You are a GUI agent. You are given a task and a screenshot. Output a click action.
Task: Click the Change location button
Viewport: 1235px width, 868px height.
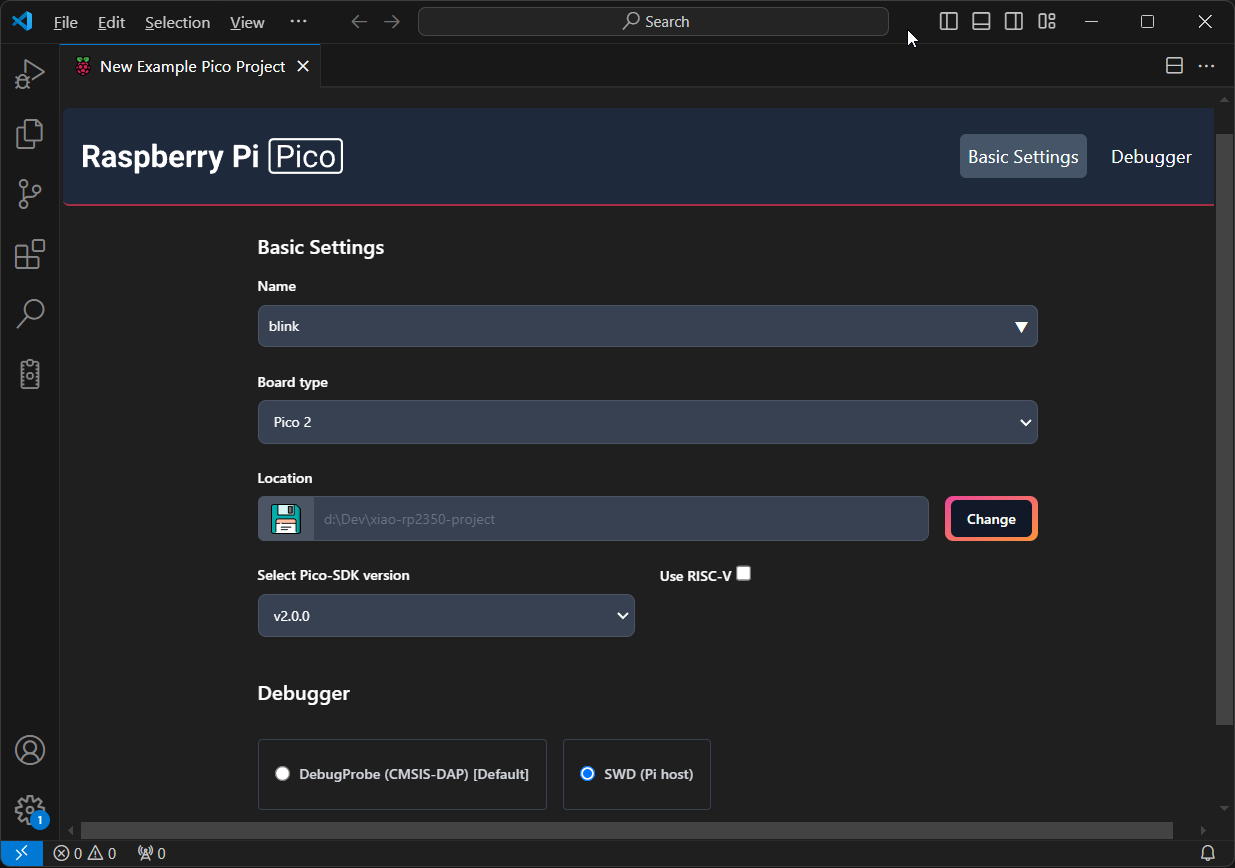pos(991,519)
